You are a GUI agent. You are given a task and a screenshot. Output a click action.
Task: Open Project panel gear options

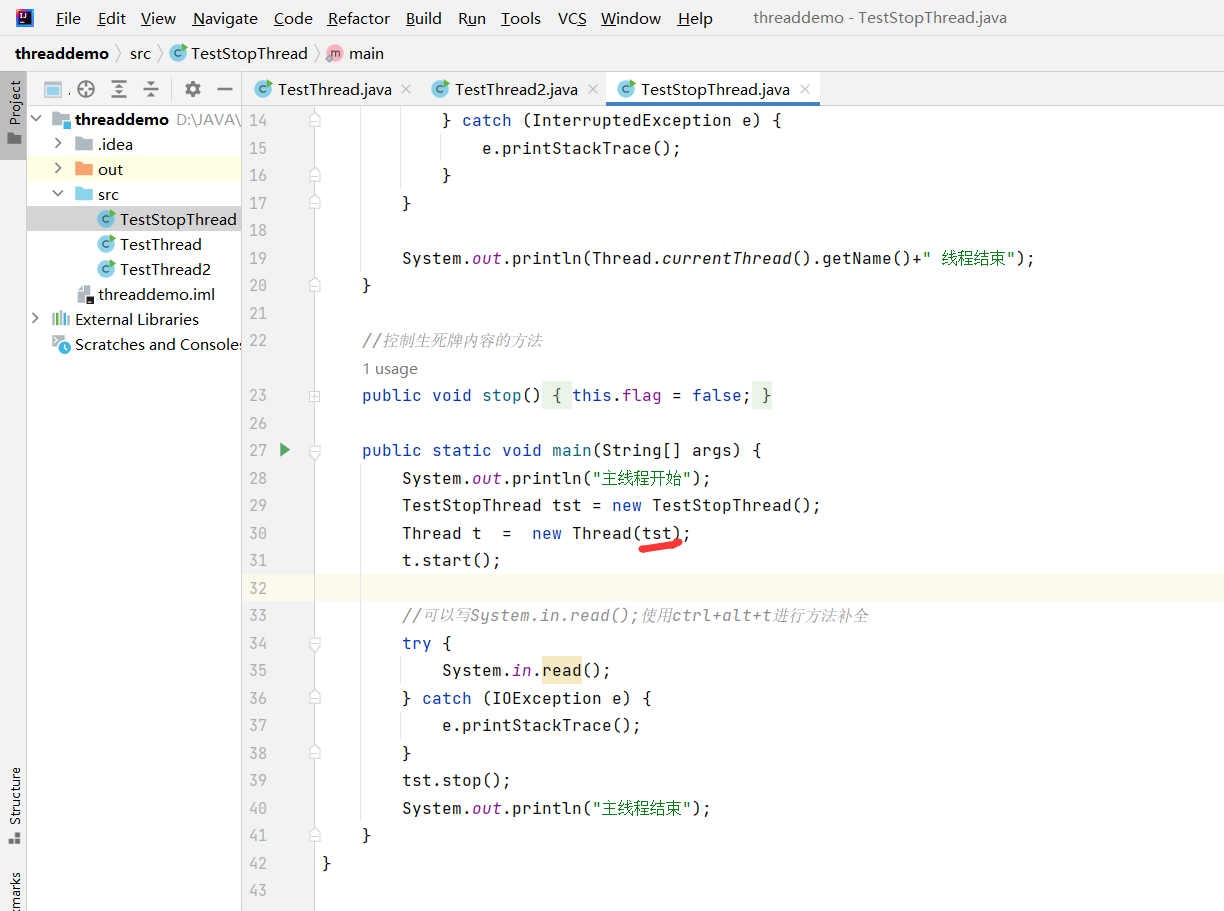click(193, 89)
